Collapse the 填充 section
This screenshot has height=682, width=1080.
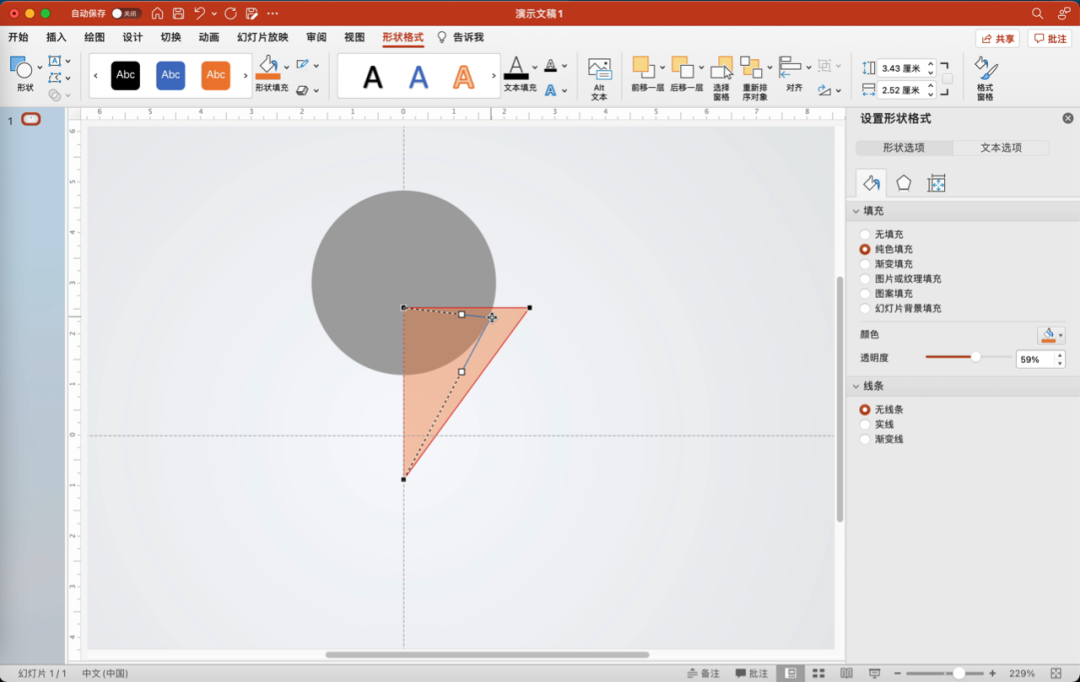(x=856, y=211)
